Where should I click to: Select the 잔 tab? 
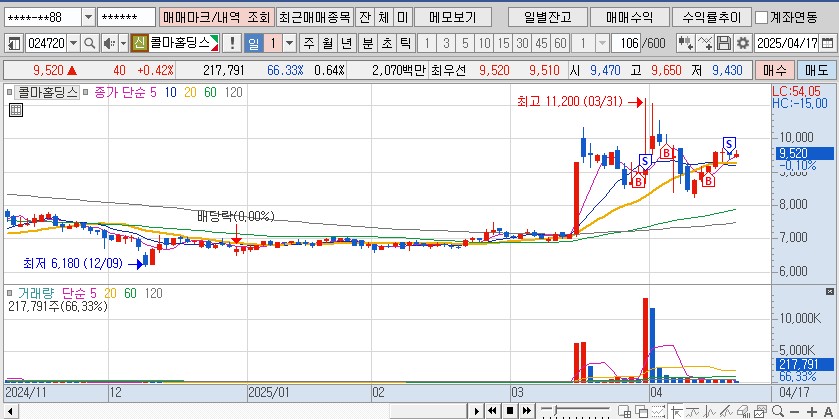click(364, 18)
